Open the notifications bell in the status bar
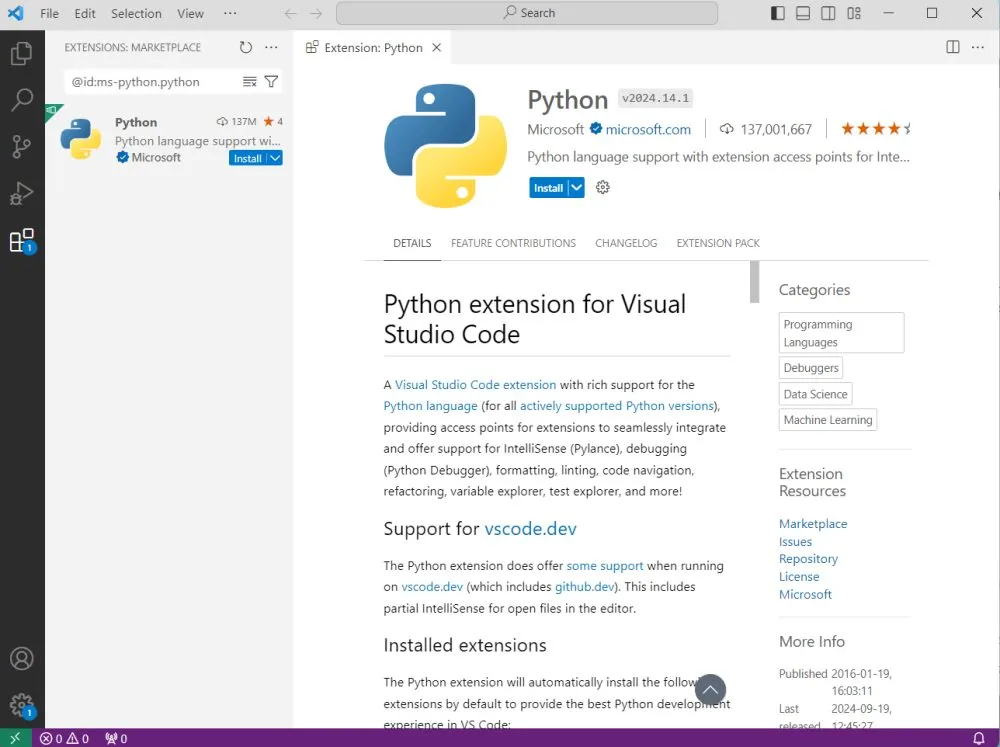This screenshot has height=747, width=1000. 980,738
